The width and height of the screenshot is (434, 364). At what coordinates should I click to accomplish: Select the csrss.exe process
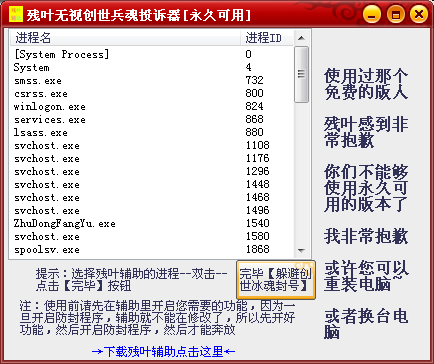click(x=152, y=93)
